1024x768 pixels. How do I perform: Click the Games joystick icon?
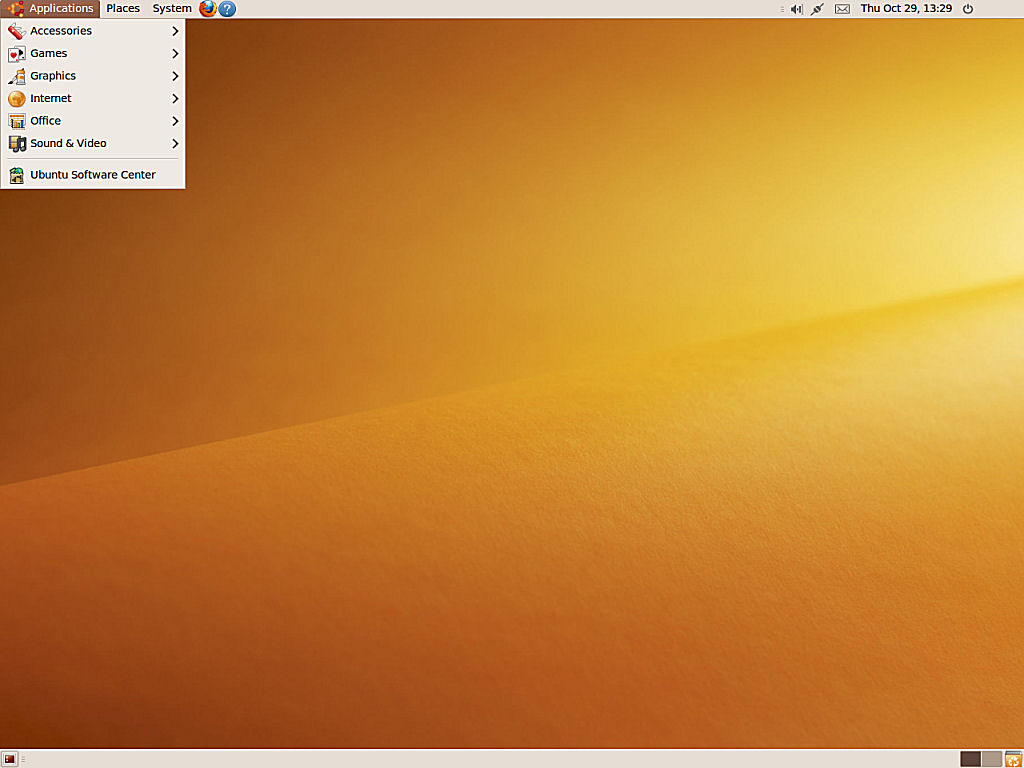pyautogui.click(x=16, y=53)
